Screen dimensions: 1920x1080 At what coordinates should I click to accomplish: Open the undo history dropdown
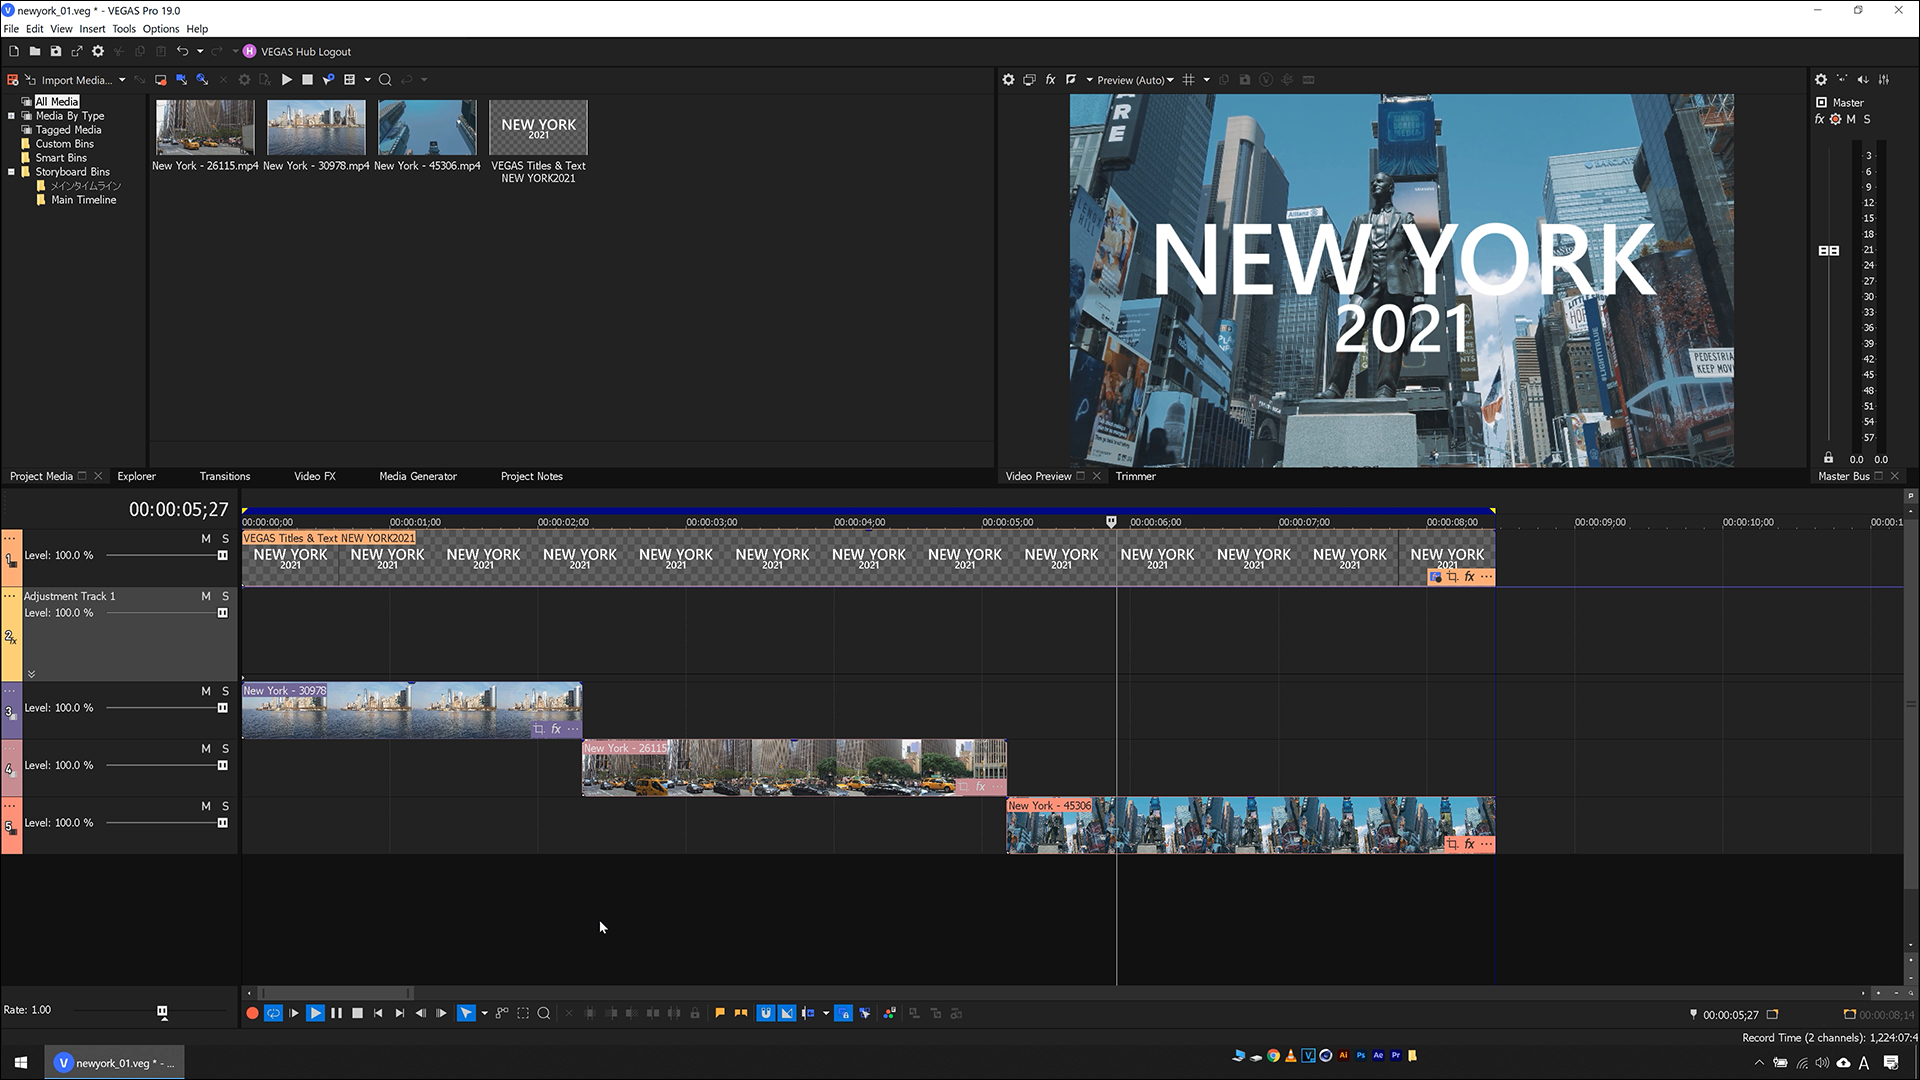pyautogui.click(x=200, y=51)
